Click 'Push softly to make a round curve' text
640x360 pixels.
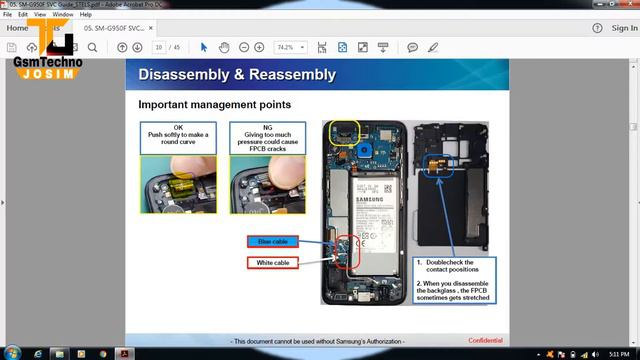(178, 138)
